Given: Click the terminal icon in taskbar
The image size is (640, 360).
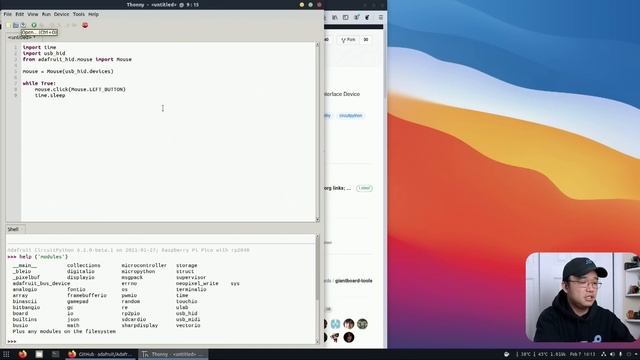Looking at the screenshot, I should [55, 354].
